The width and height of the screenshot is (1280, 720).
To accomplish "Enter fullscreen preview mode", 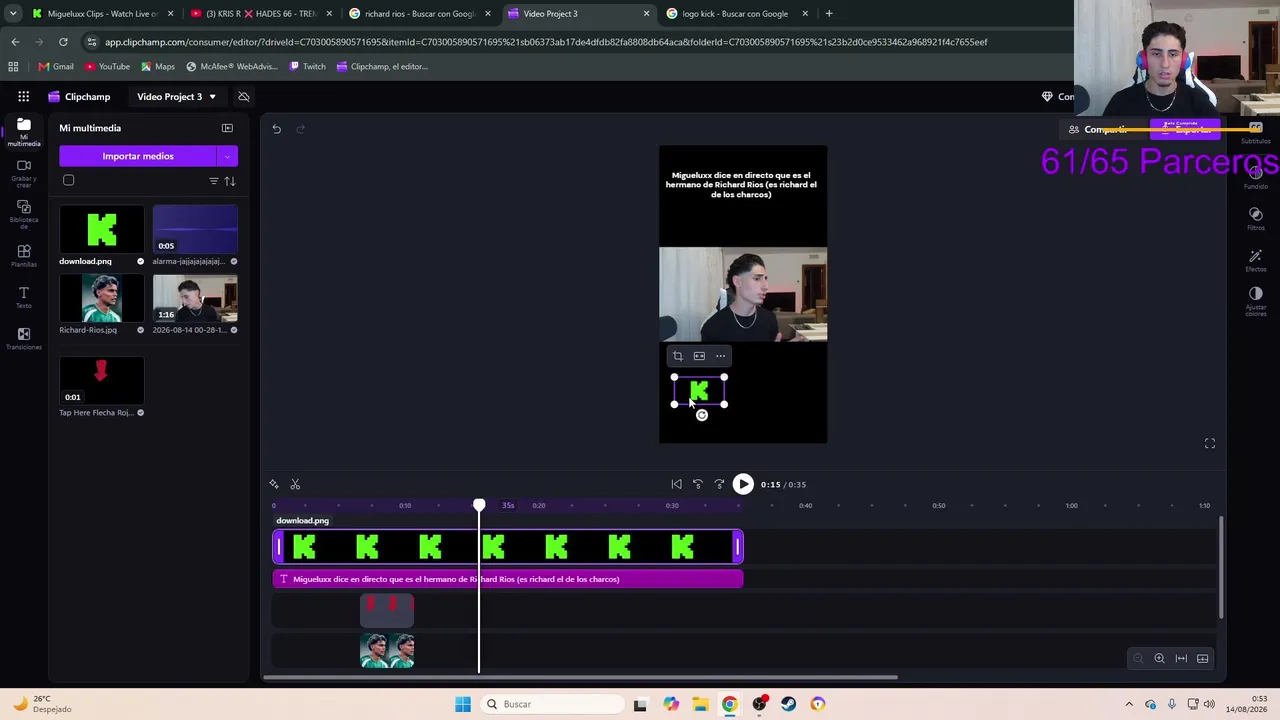I will (1210, 443).
